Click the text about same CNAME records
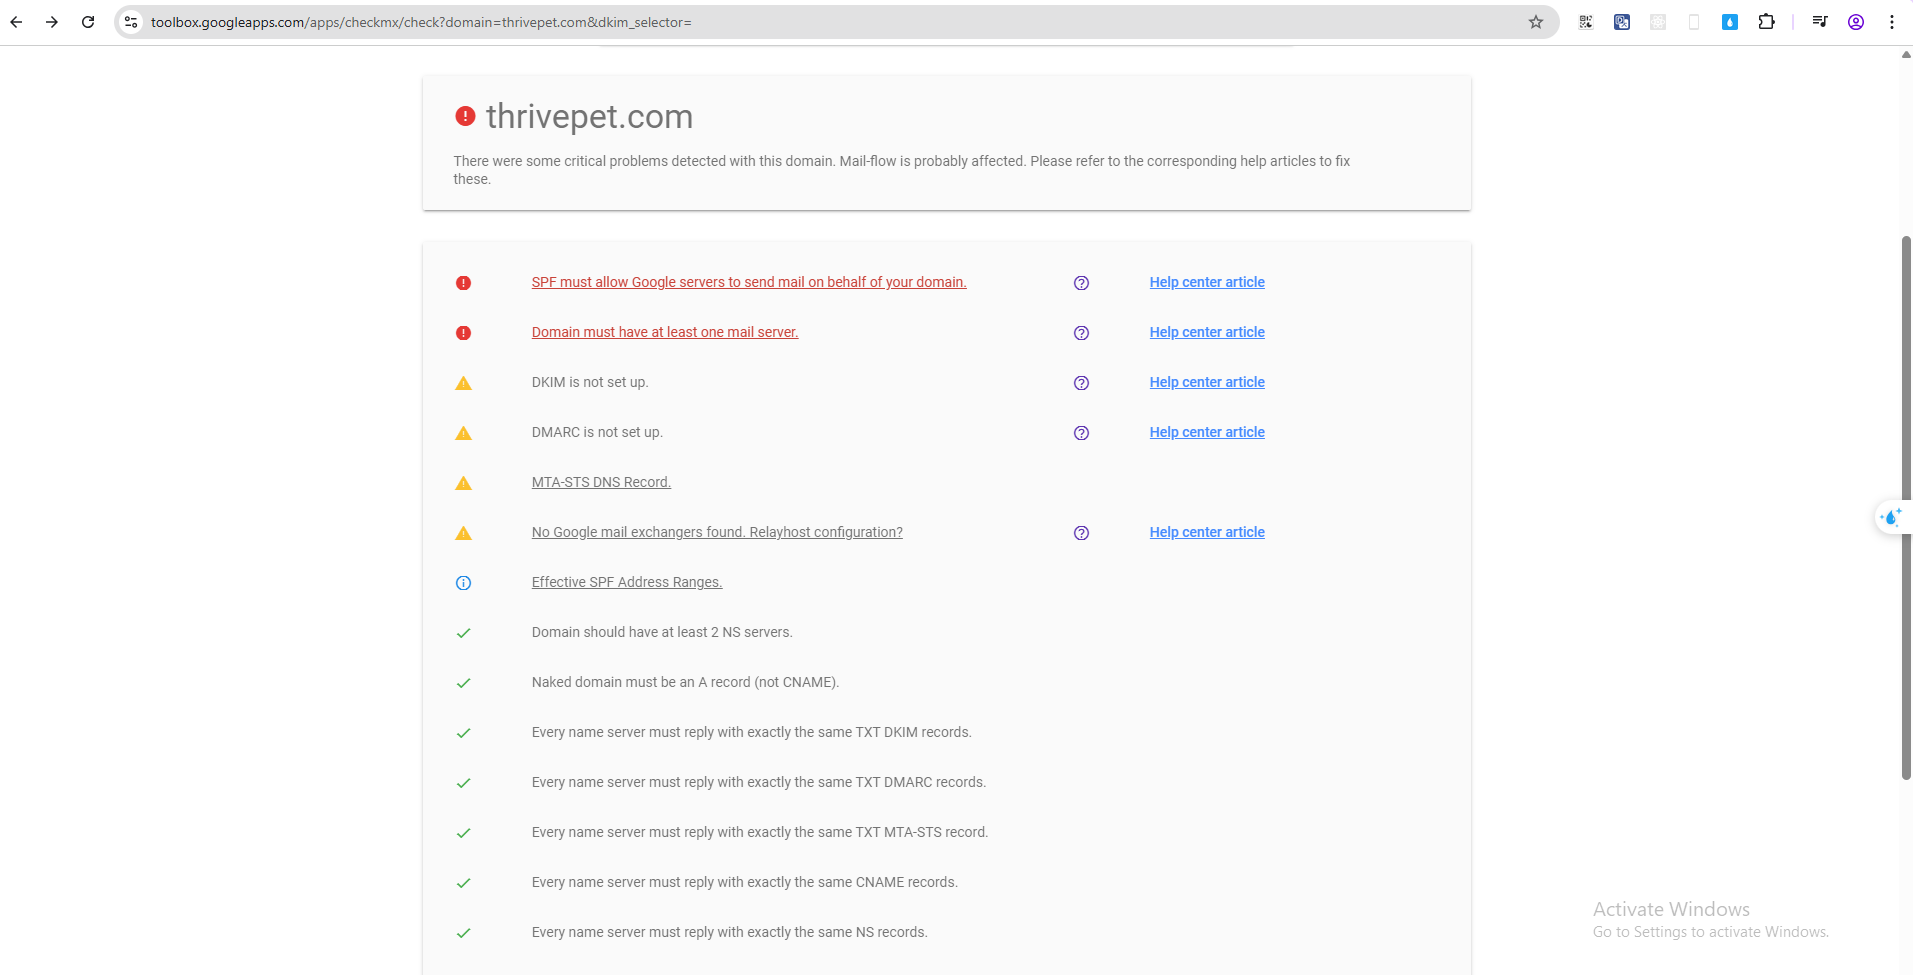1913x975 pixels. (745, 882)
